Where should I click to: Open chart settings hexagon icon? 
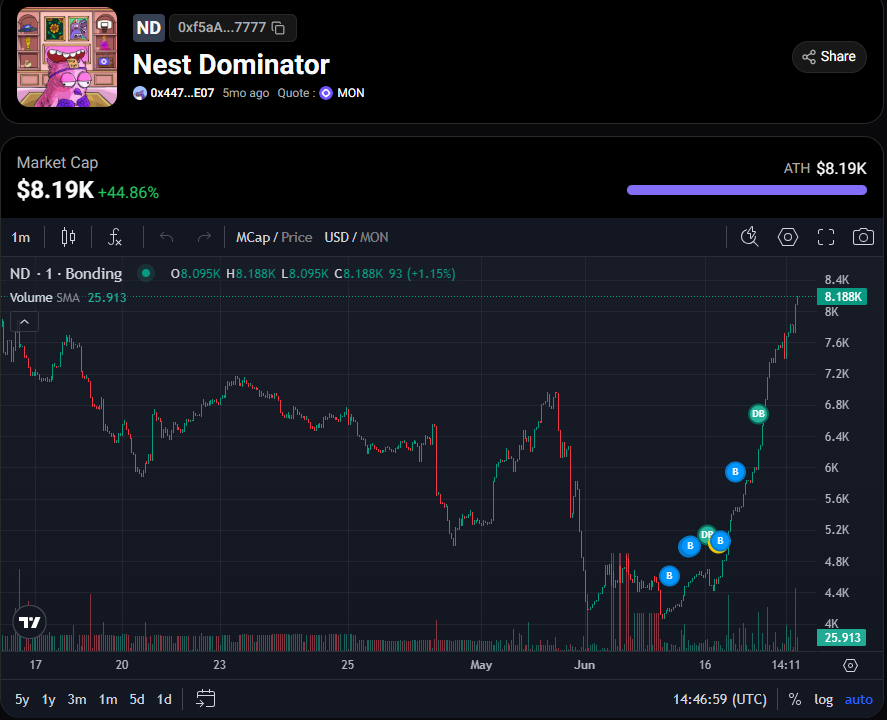click(x=787, y=237)
